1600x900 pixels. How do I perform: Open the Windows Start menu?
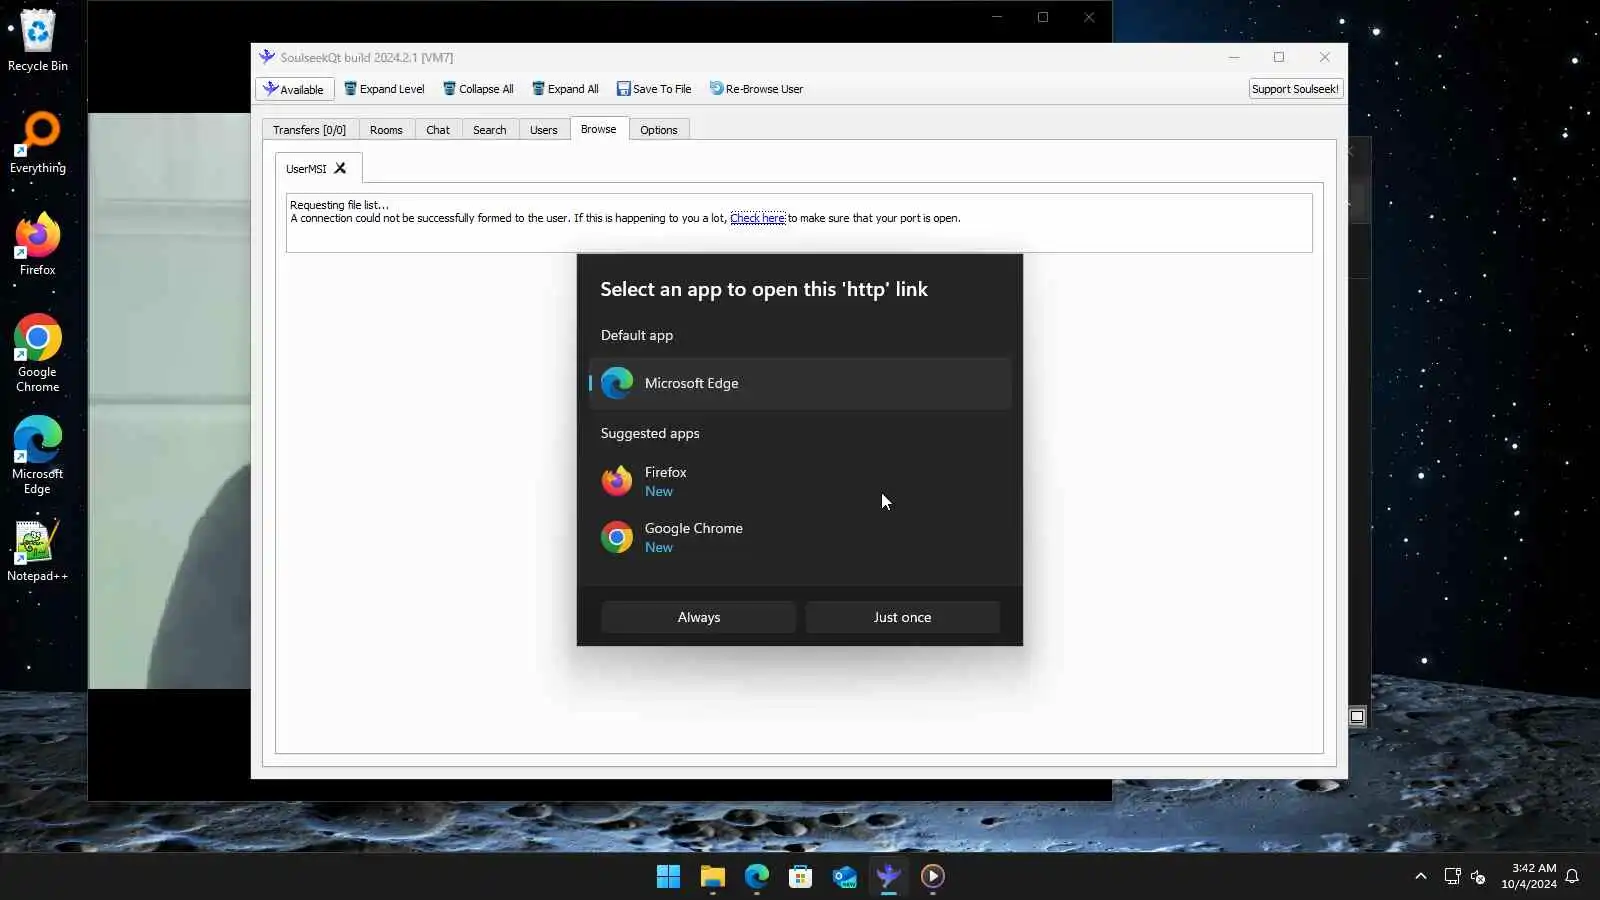click(x=668, y=877)
